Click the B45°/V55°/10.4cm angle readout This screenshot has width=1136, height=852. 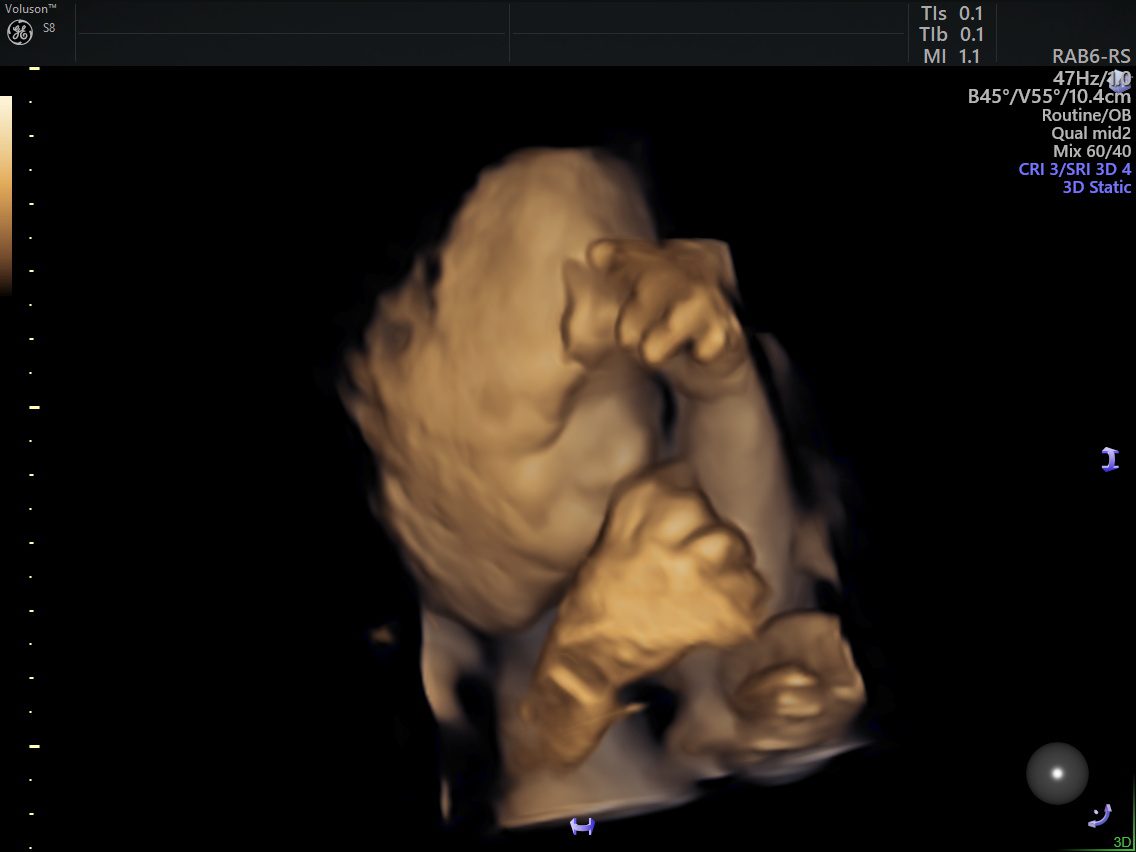(x=1049, y=97)
